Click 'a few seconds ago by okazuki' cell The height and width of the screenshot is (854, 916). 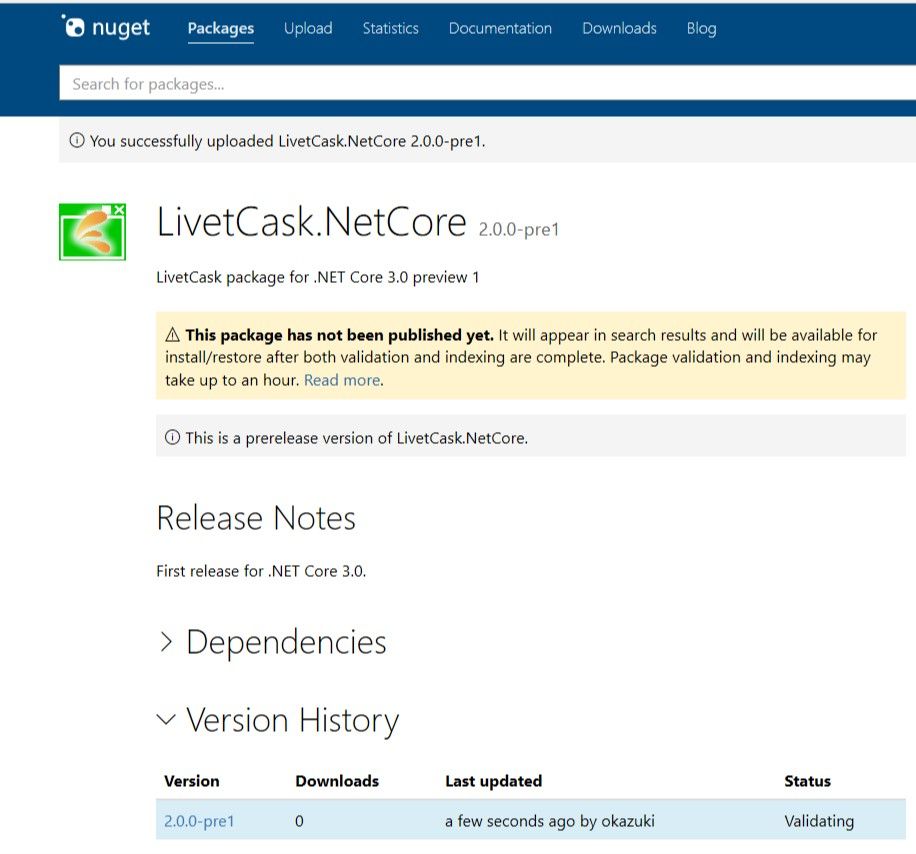550,821
